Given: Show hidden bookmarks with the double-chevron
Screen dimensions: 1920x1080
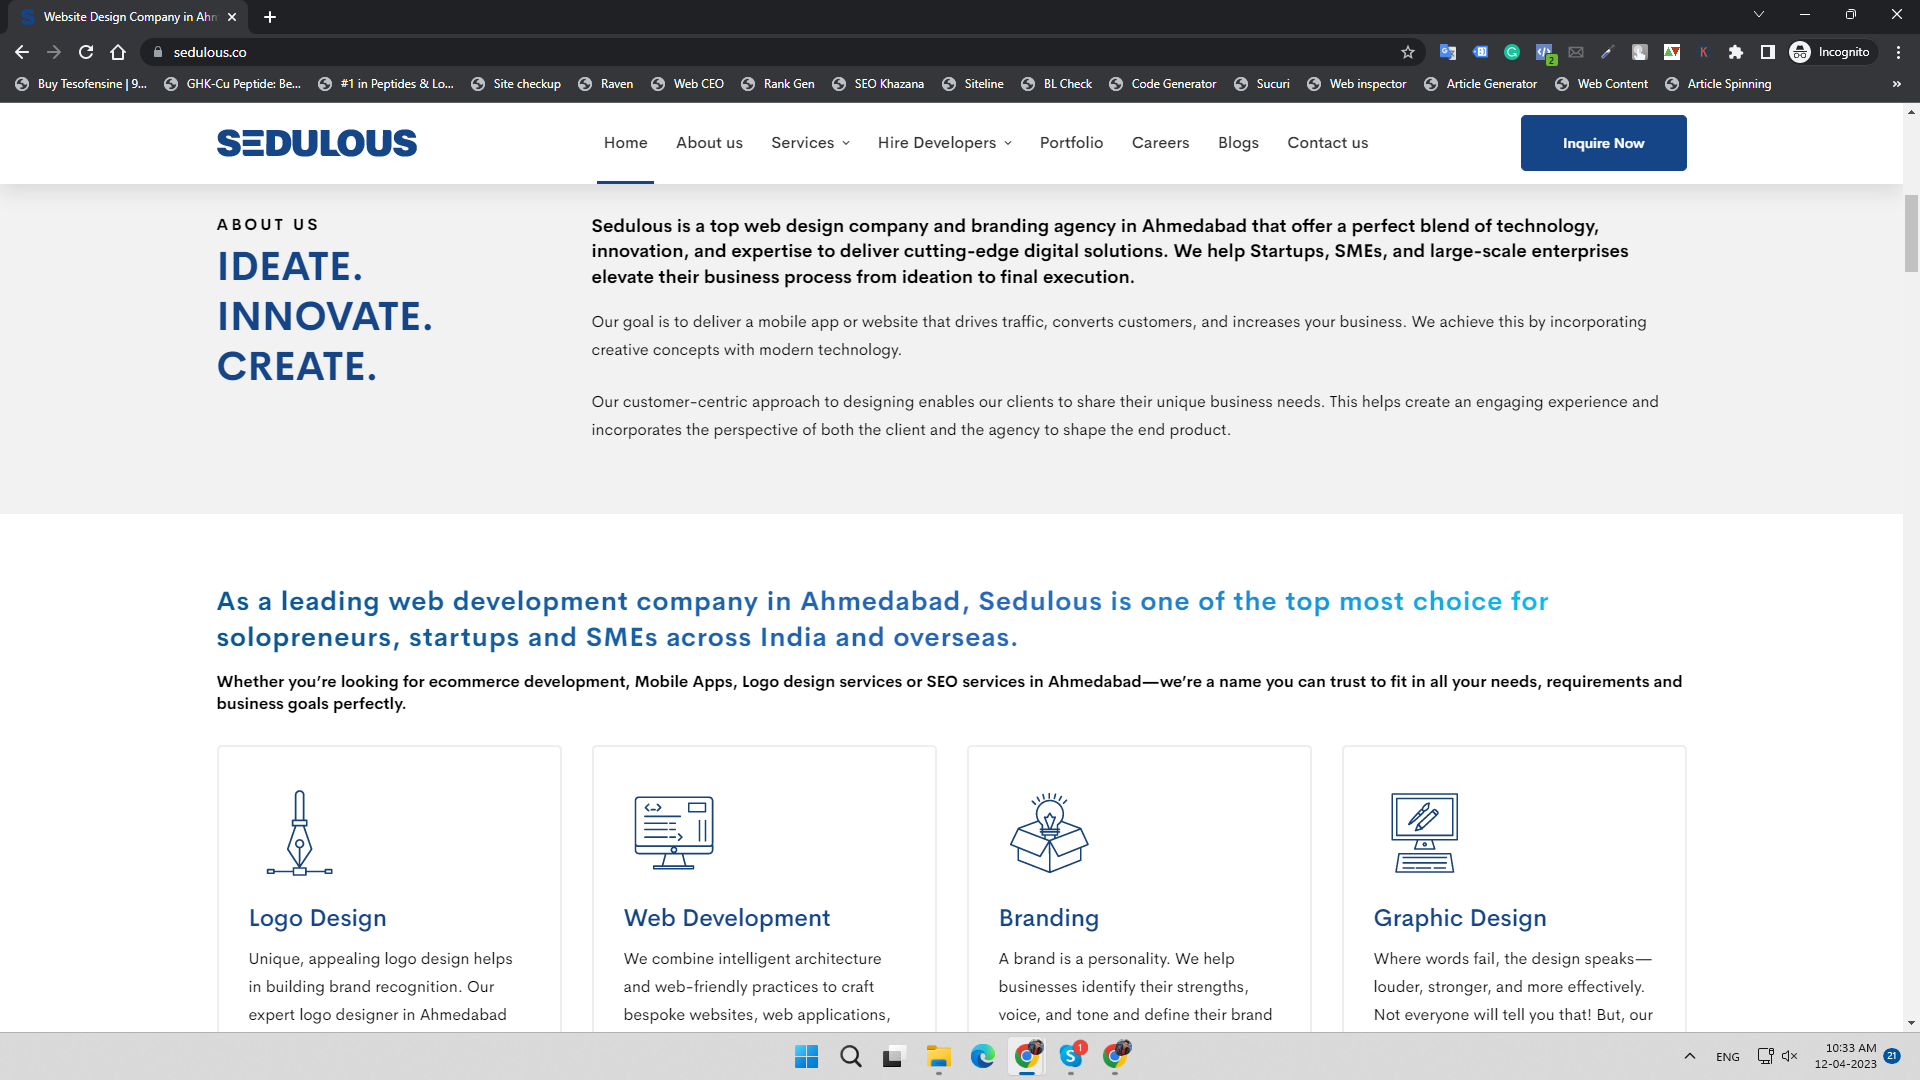Looking at the screenshot, I should (1897, 84).
